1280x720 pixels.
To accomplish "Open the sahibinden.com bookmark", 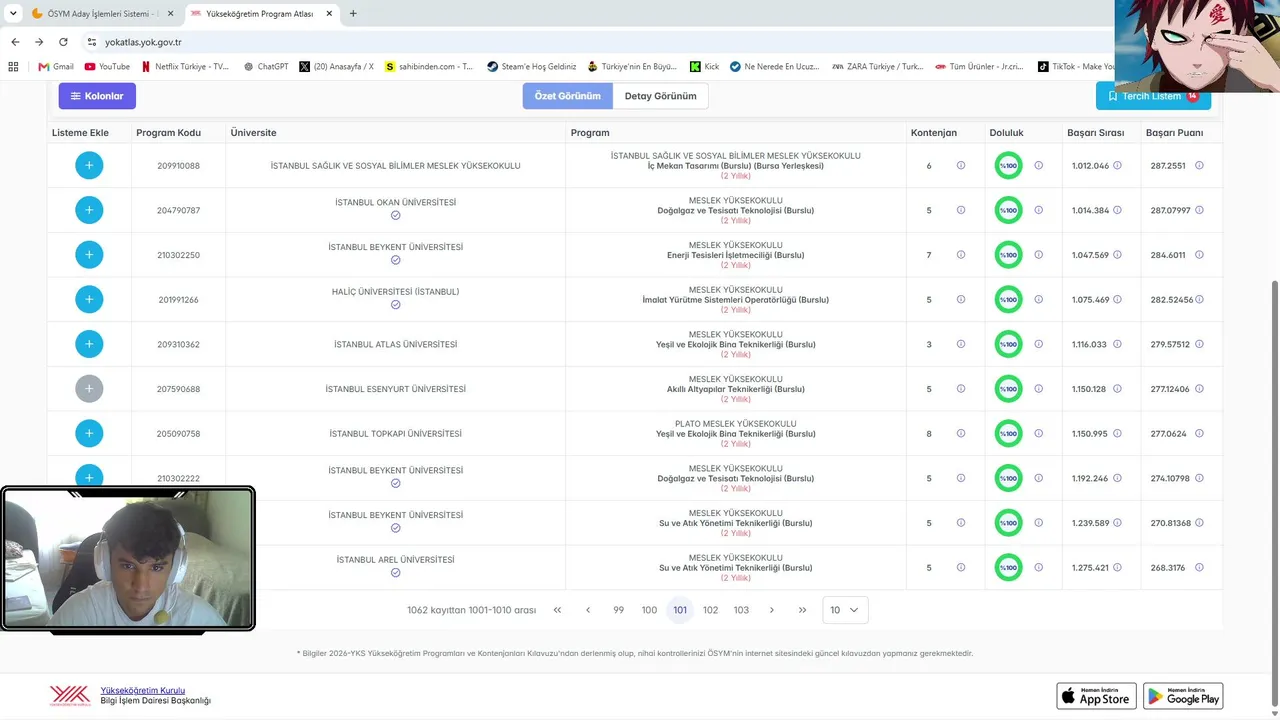I will point(429,66).
